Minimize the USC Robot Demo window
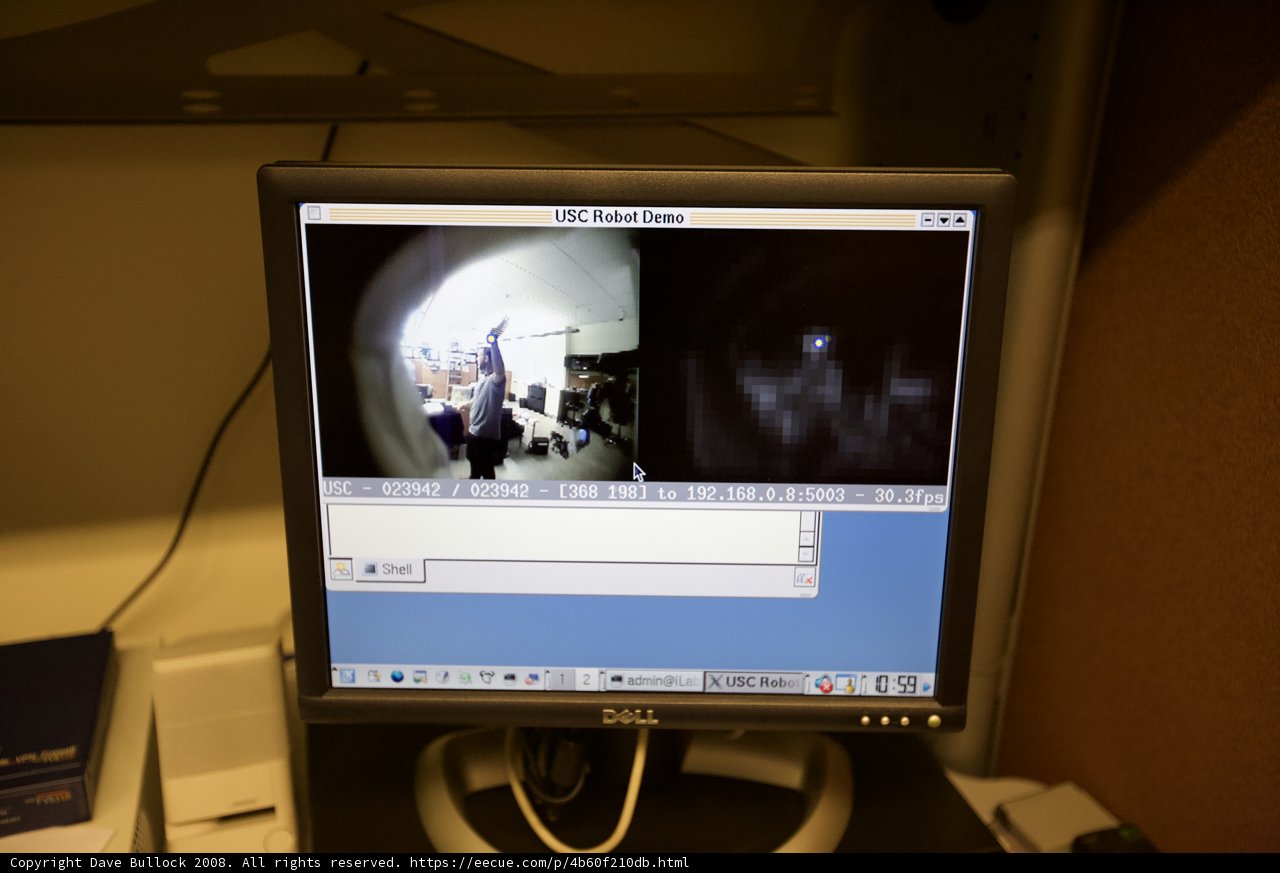 click(928, 220)
